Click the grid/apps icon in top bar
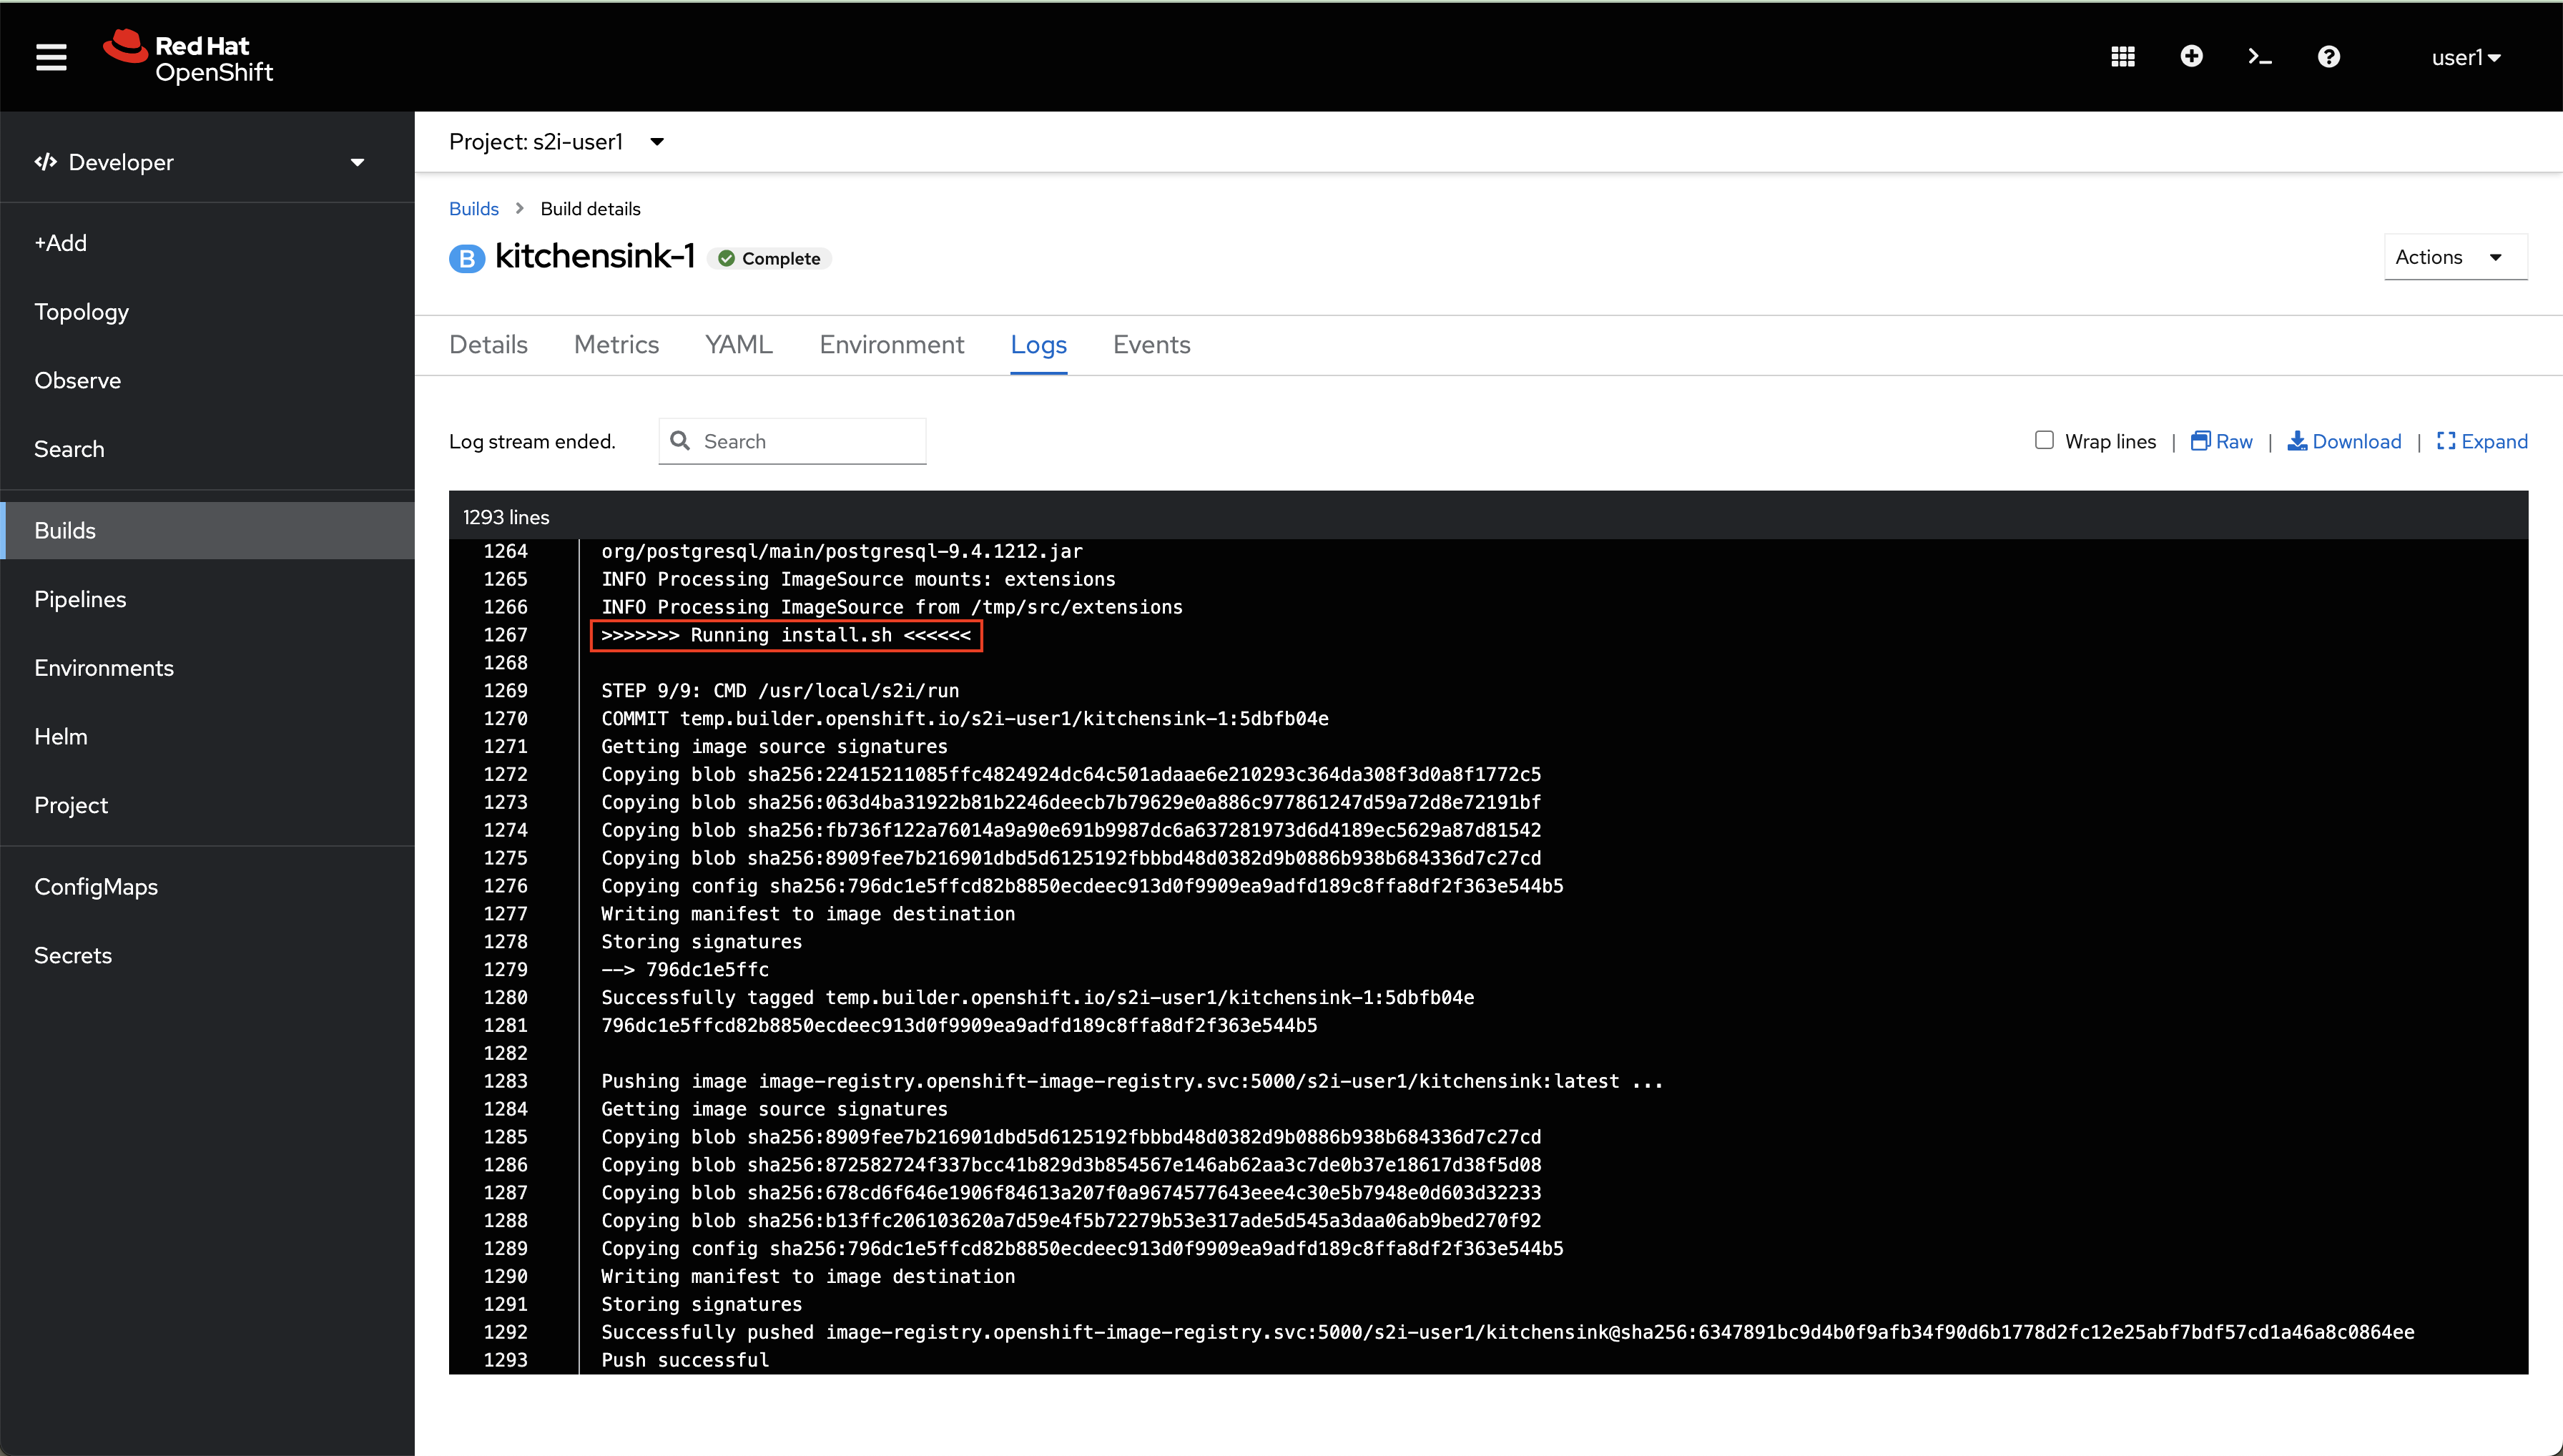 2123,56
